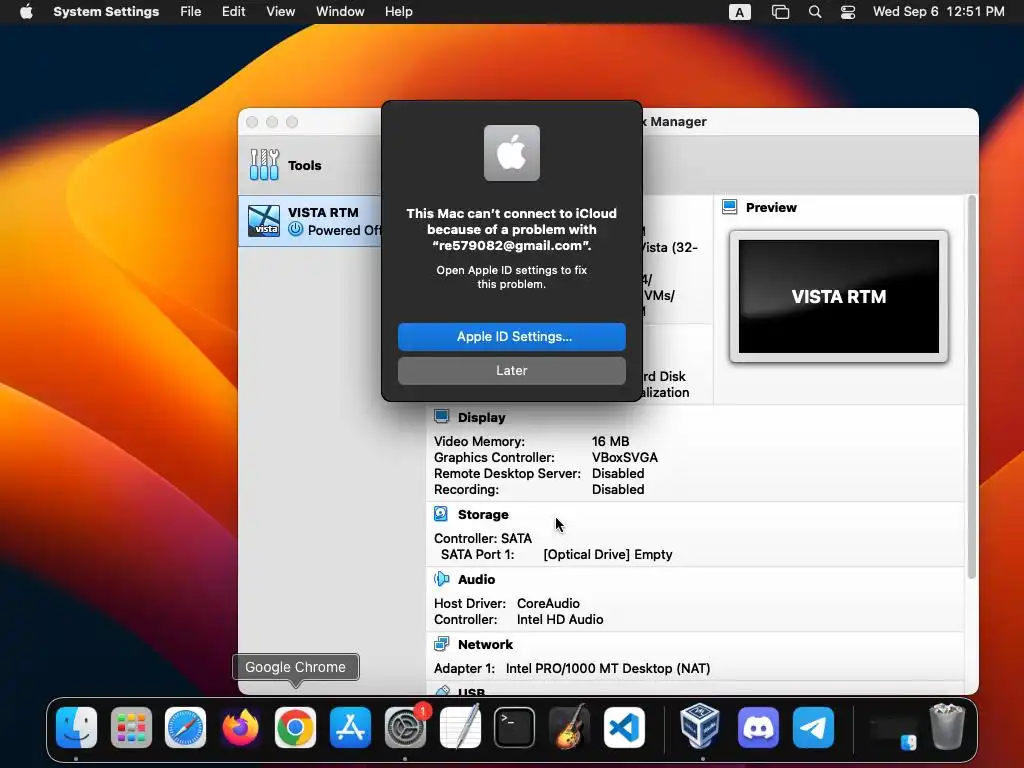Click the [Optical Drive] Empty entry

pos(608,554)
